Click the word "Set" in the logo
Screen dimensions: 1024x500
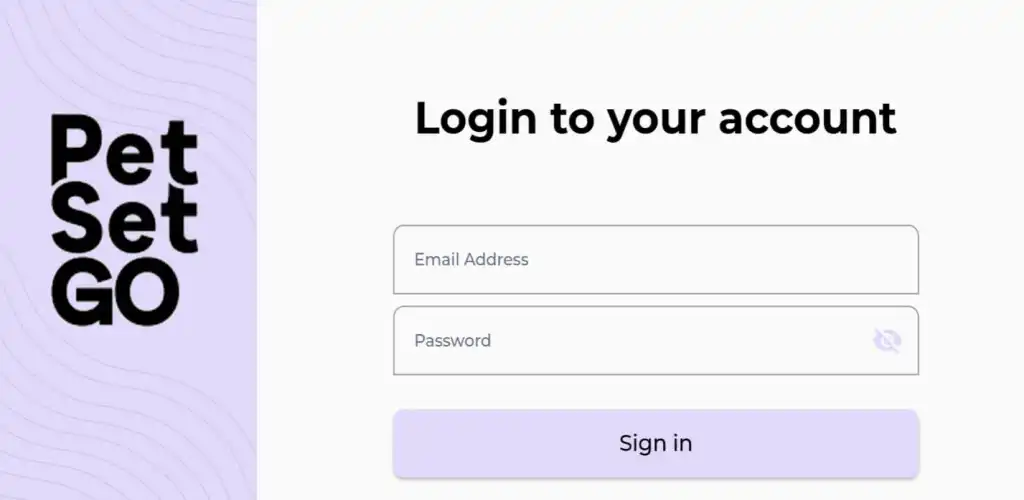[x=124, y=222]
